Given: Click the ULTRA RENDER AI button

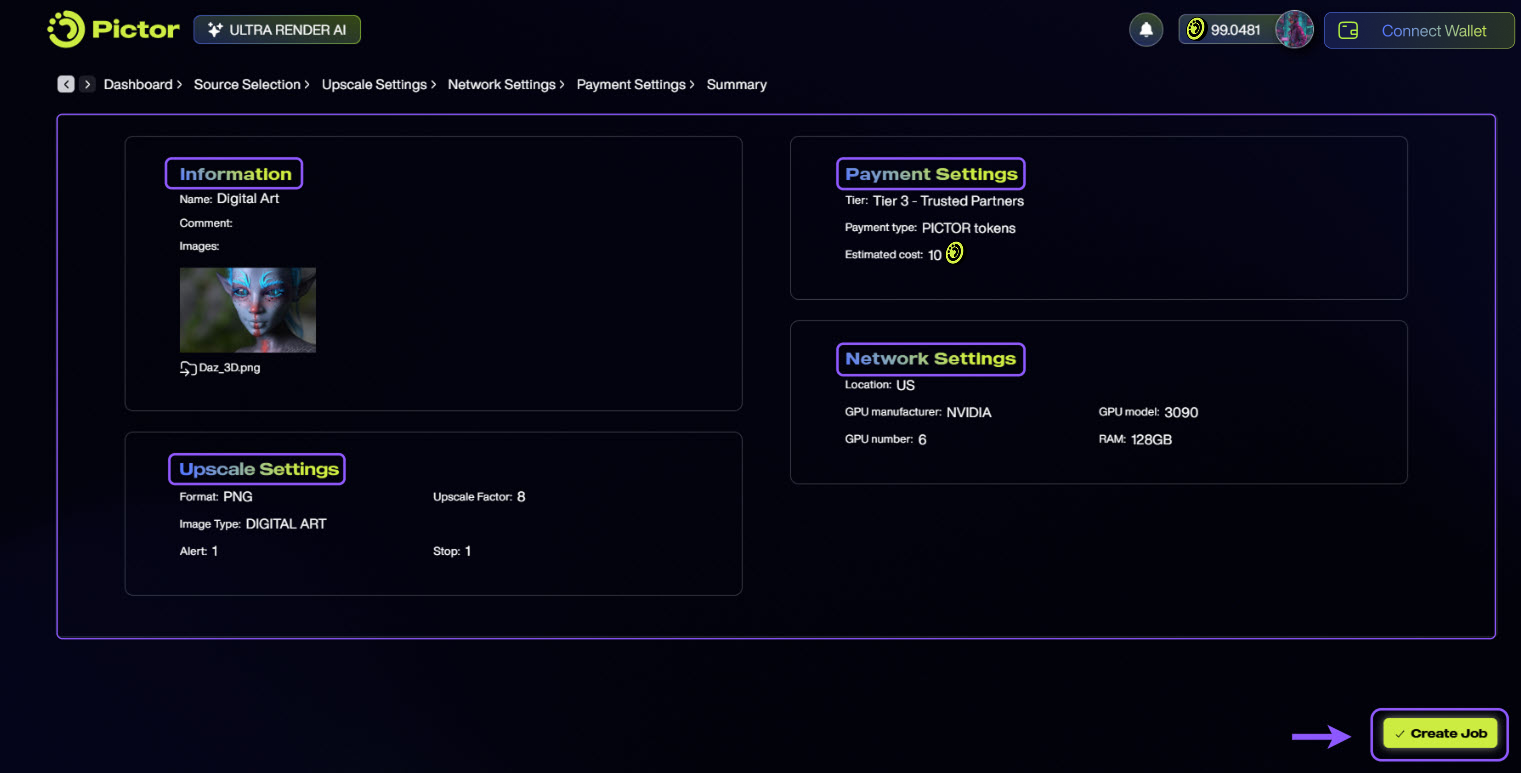Looking at the screenshot, I should (277, 30).
